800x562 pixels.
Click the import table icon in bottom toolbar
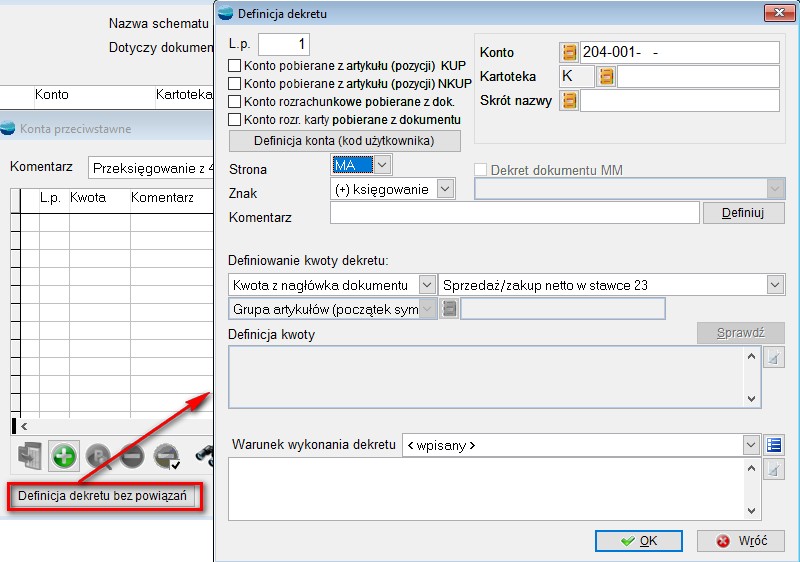29,457
